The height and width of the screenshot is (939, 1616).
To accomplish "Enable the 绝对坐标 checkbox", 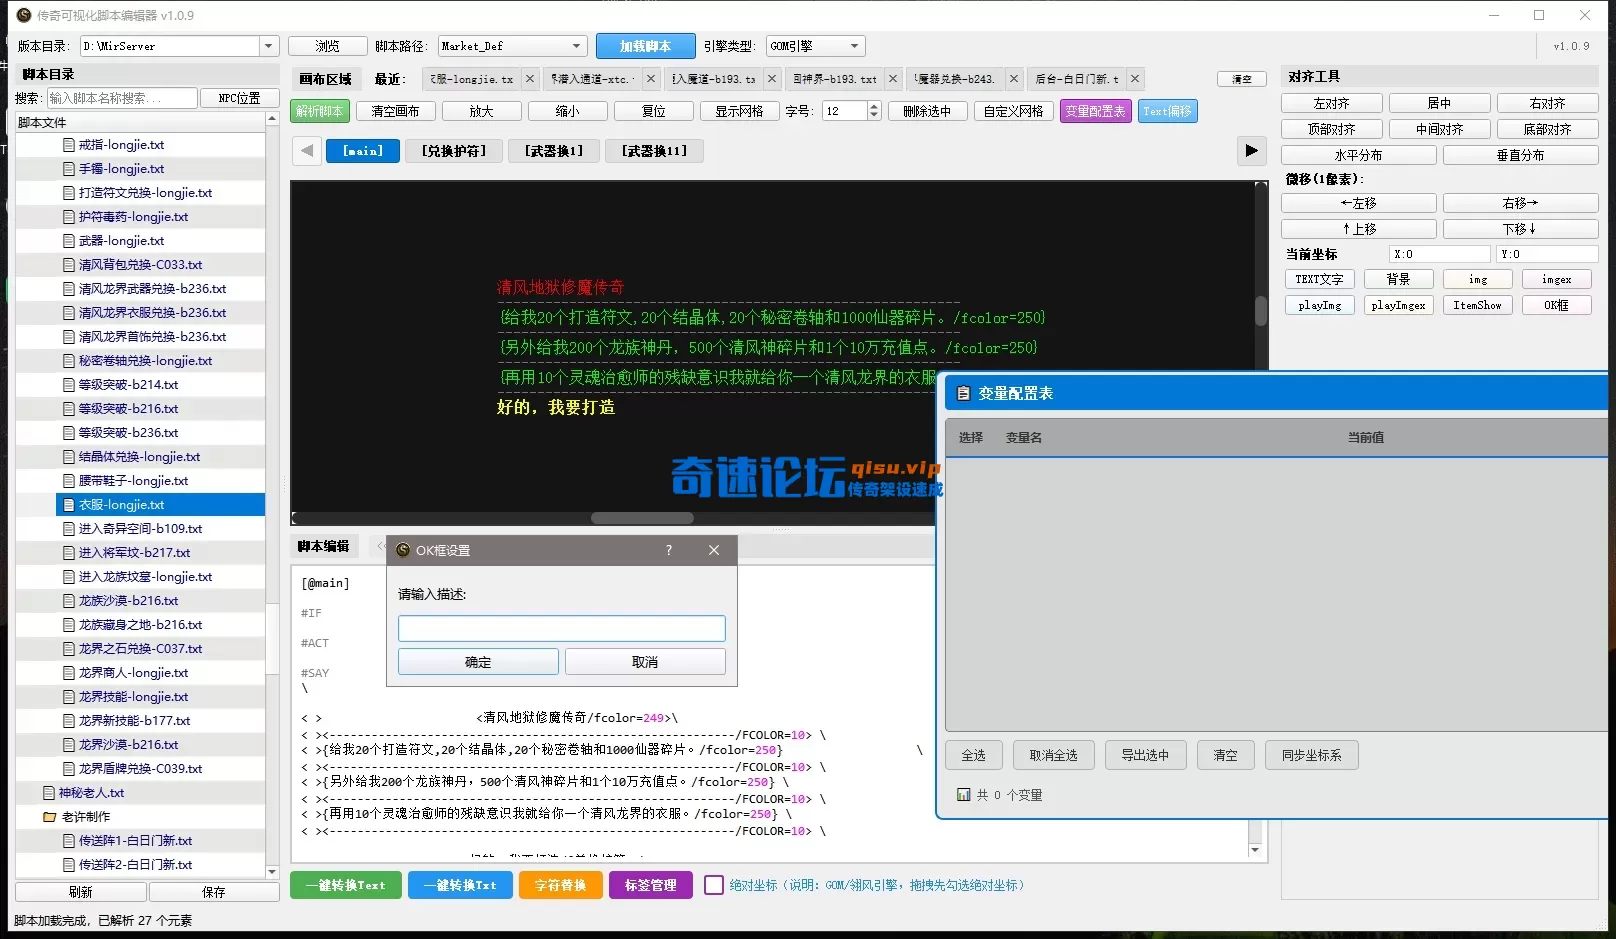I will pos(714,885).
